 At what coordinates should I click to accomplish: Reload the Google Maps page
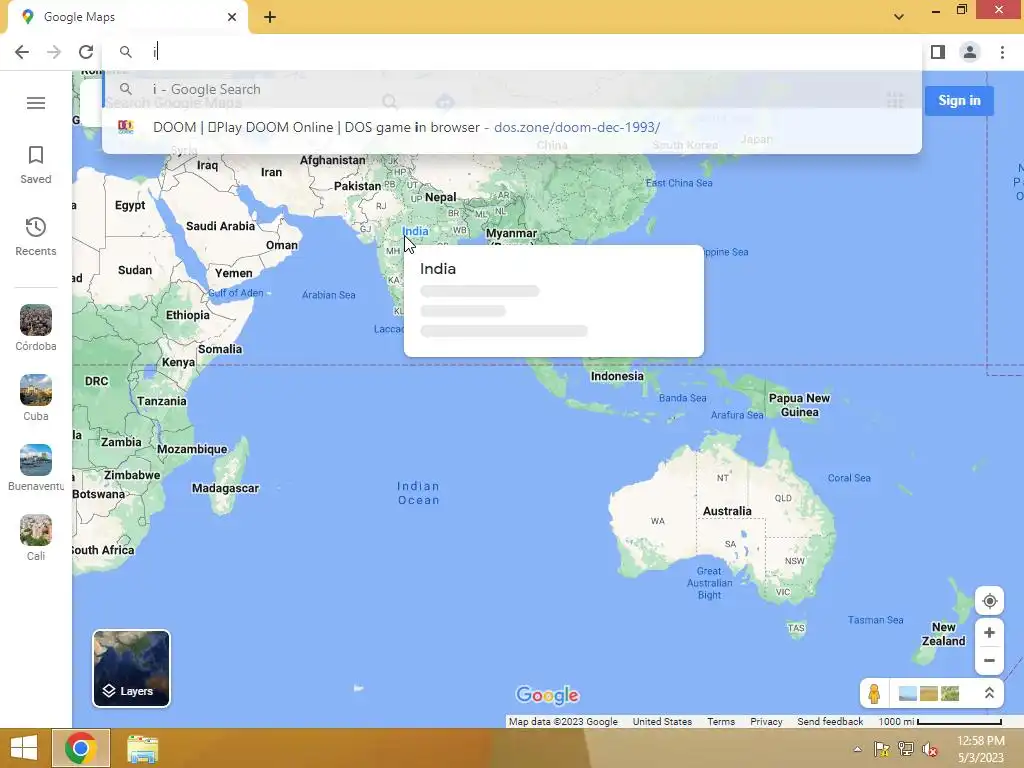pos(86,52)
